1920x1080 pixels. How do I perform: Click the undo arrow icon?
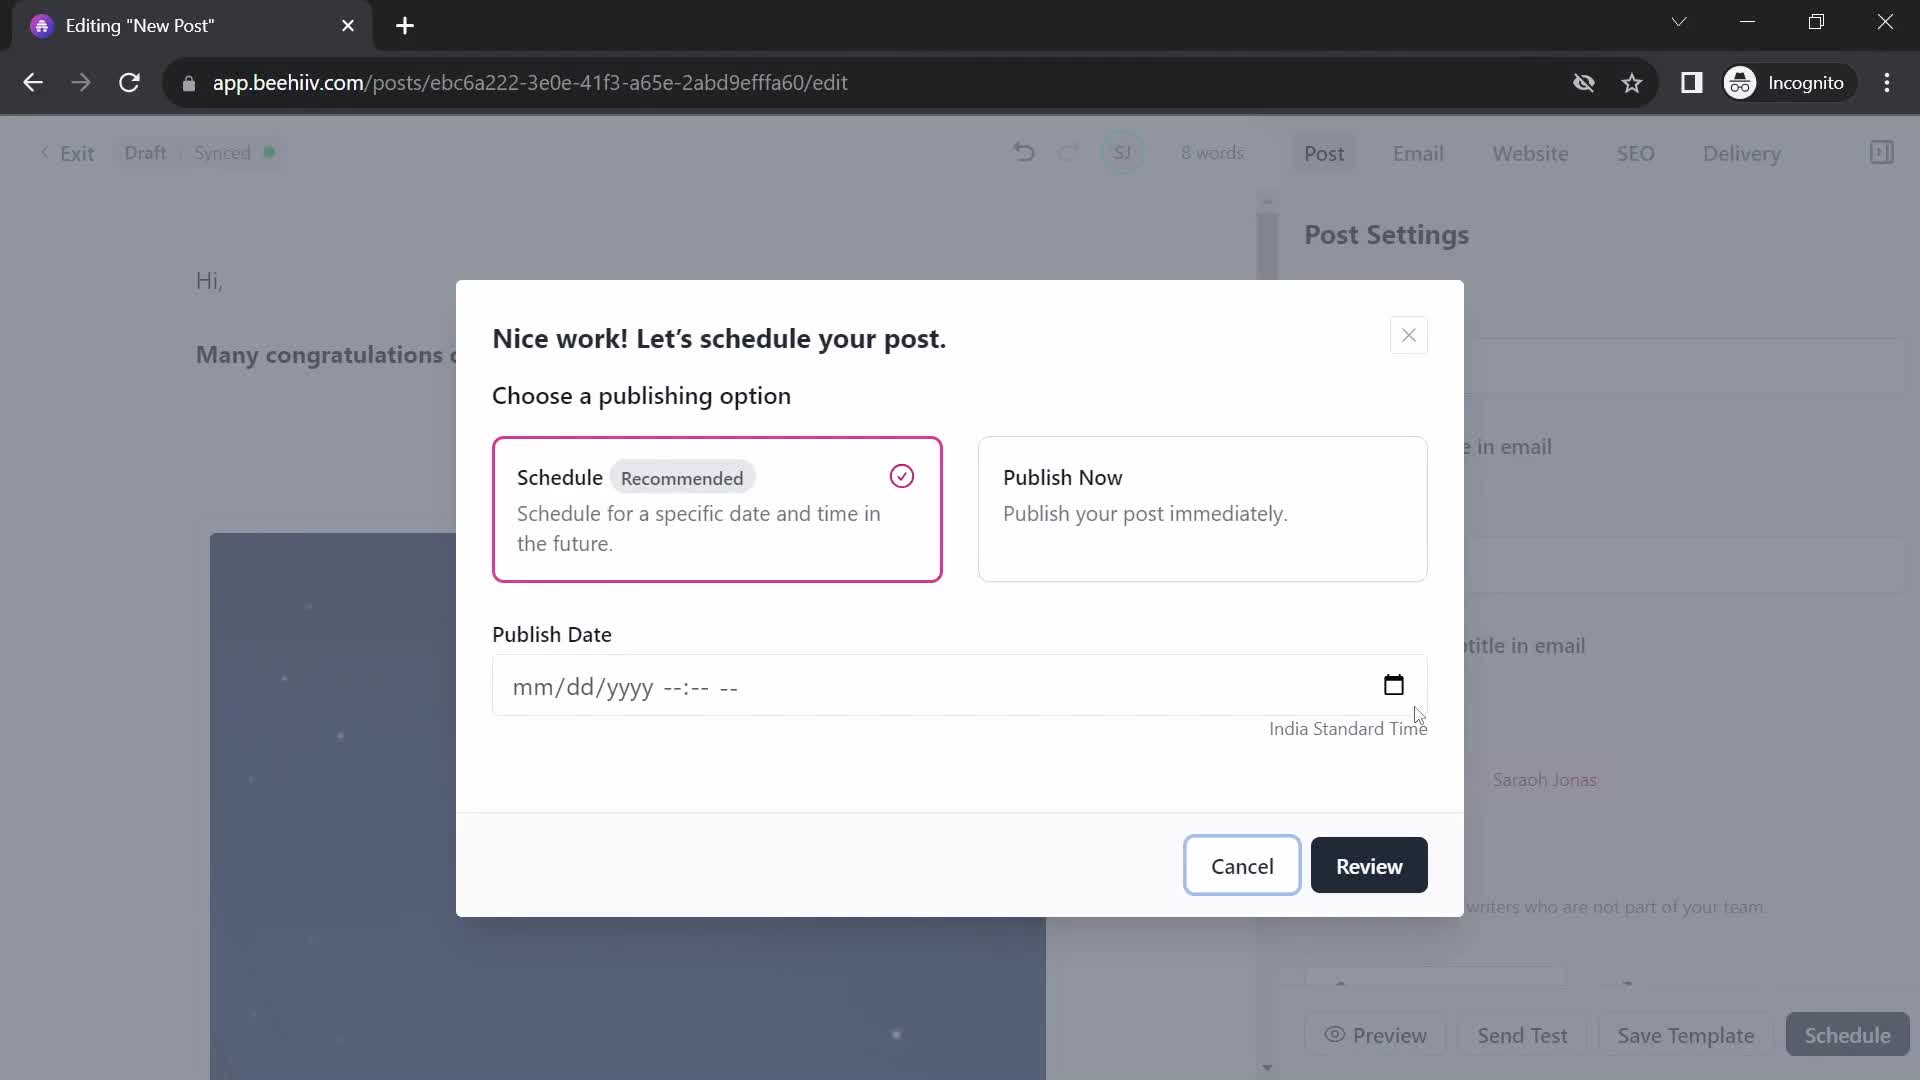pos(1029,153)
